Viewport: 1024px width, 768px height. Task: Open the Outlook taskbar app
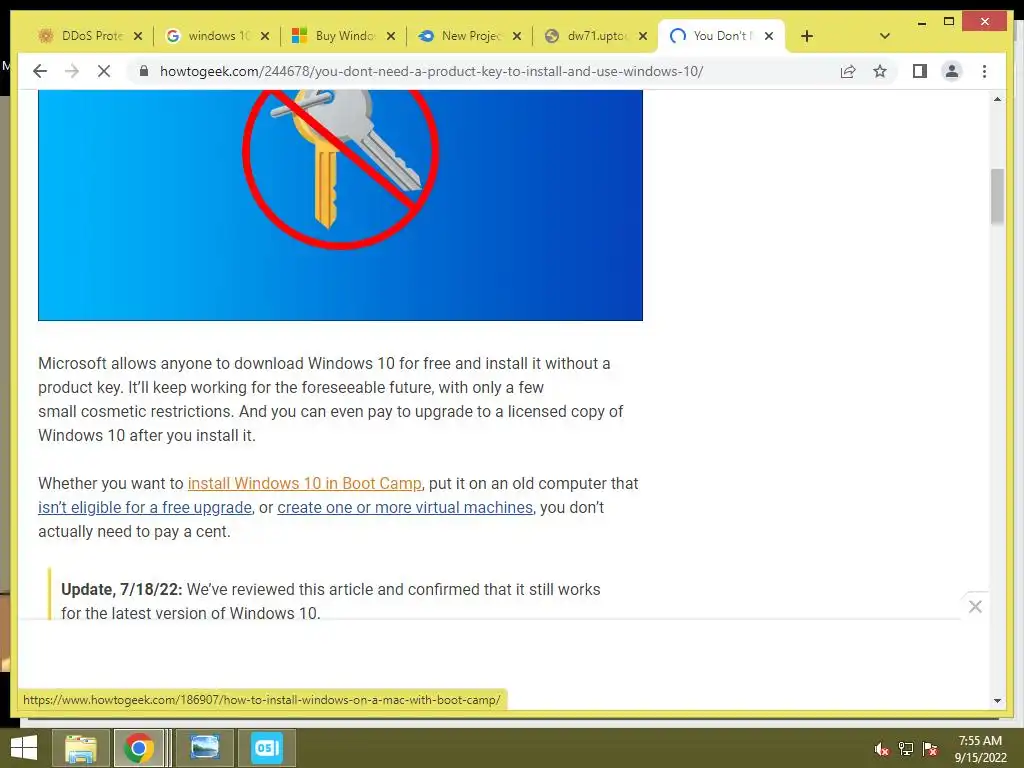(266, 748)
